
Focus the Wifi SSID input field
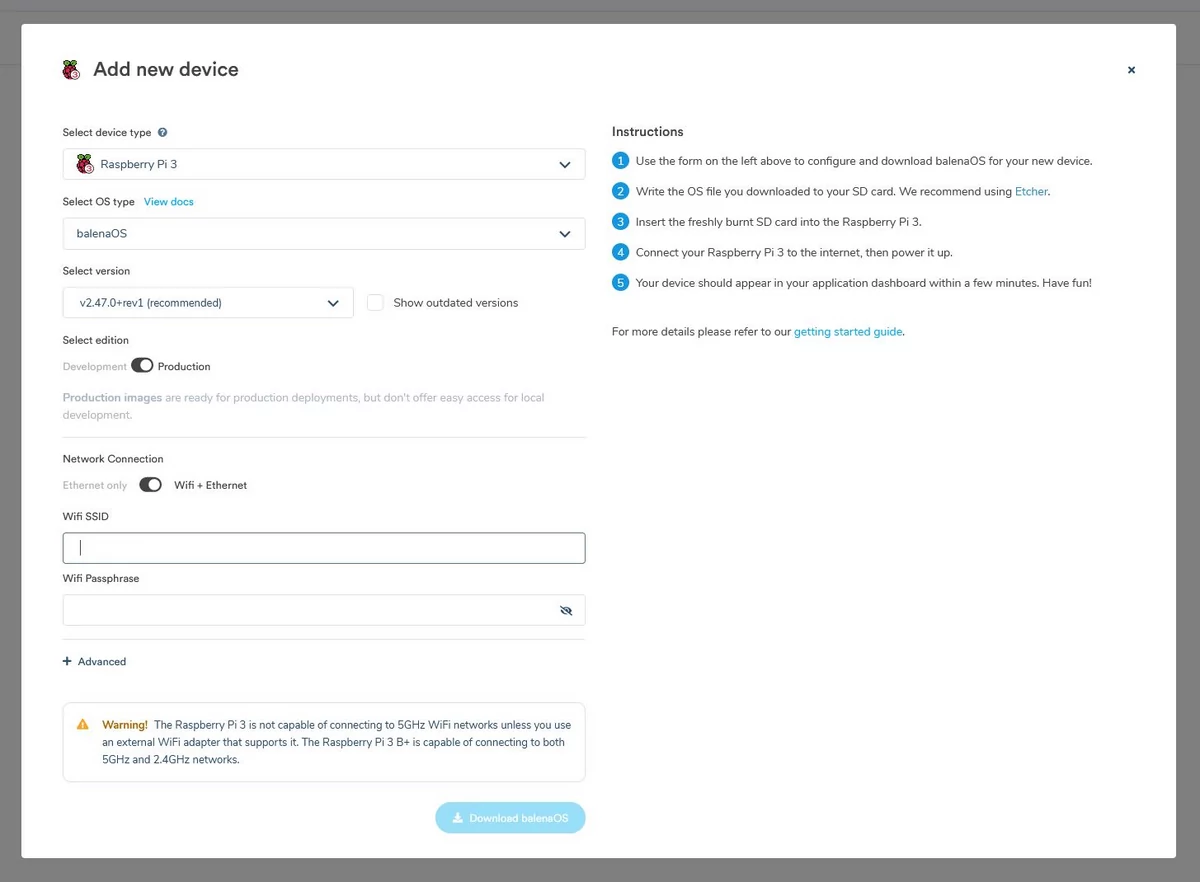pyautogui.click(x=324, y=548)
